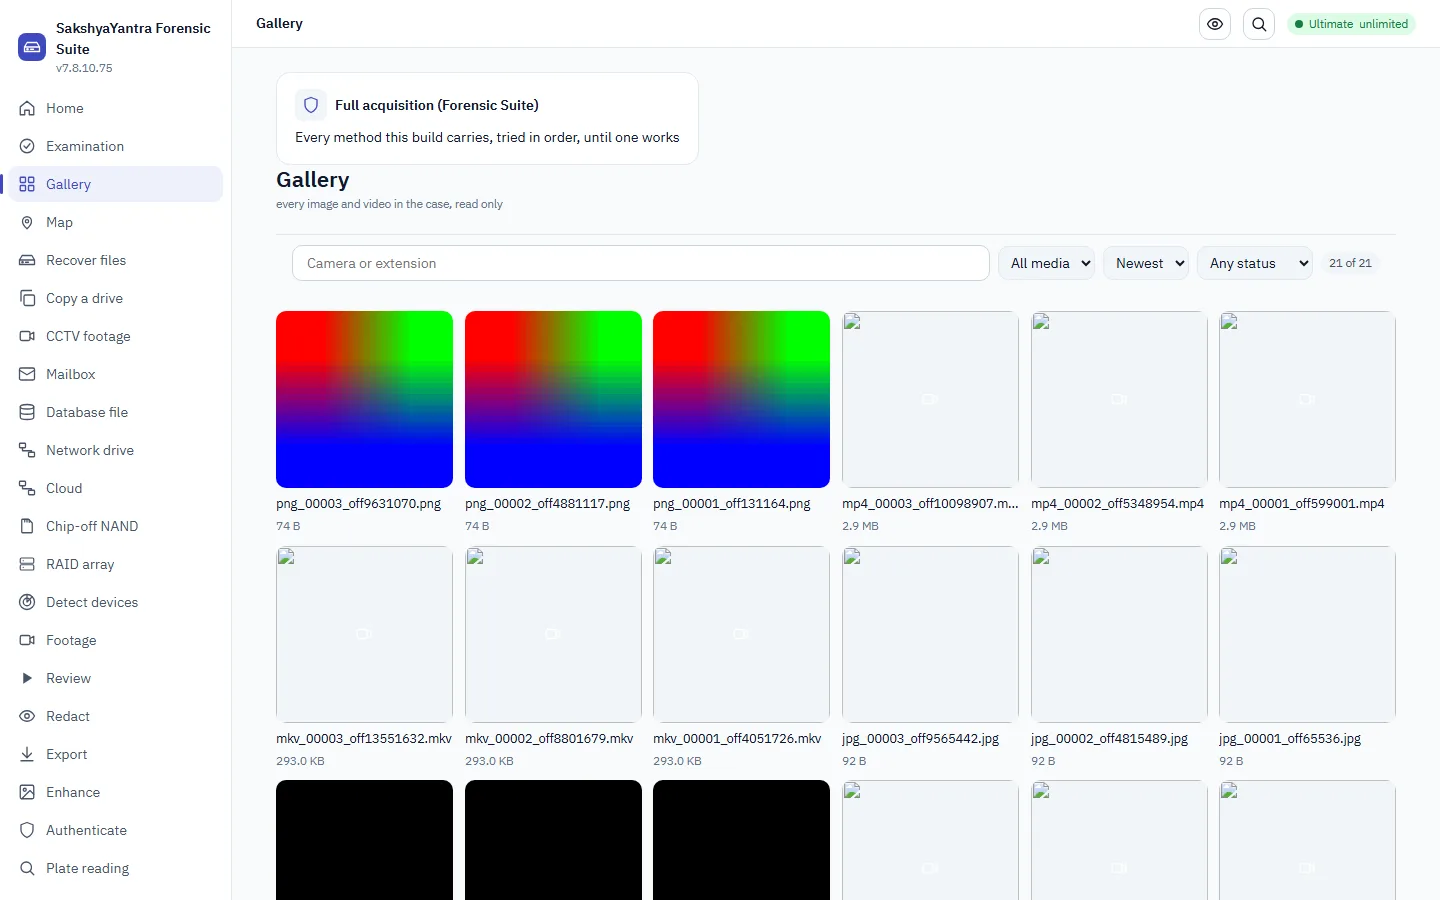The width and height of the screenshot is (1440, 900).
Task: Open the Authenticate label
Action: (86, 830)
